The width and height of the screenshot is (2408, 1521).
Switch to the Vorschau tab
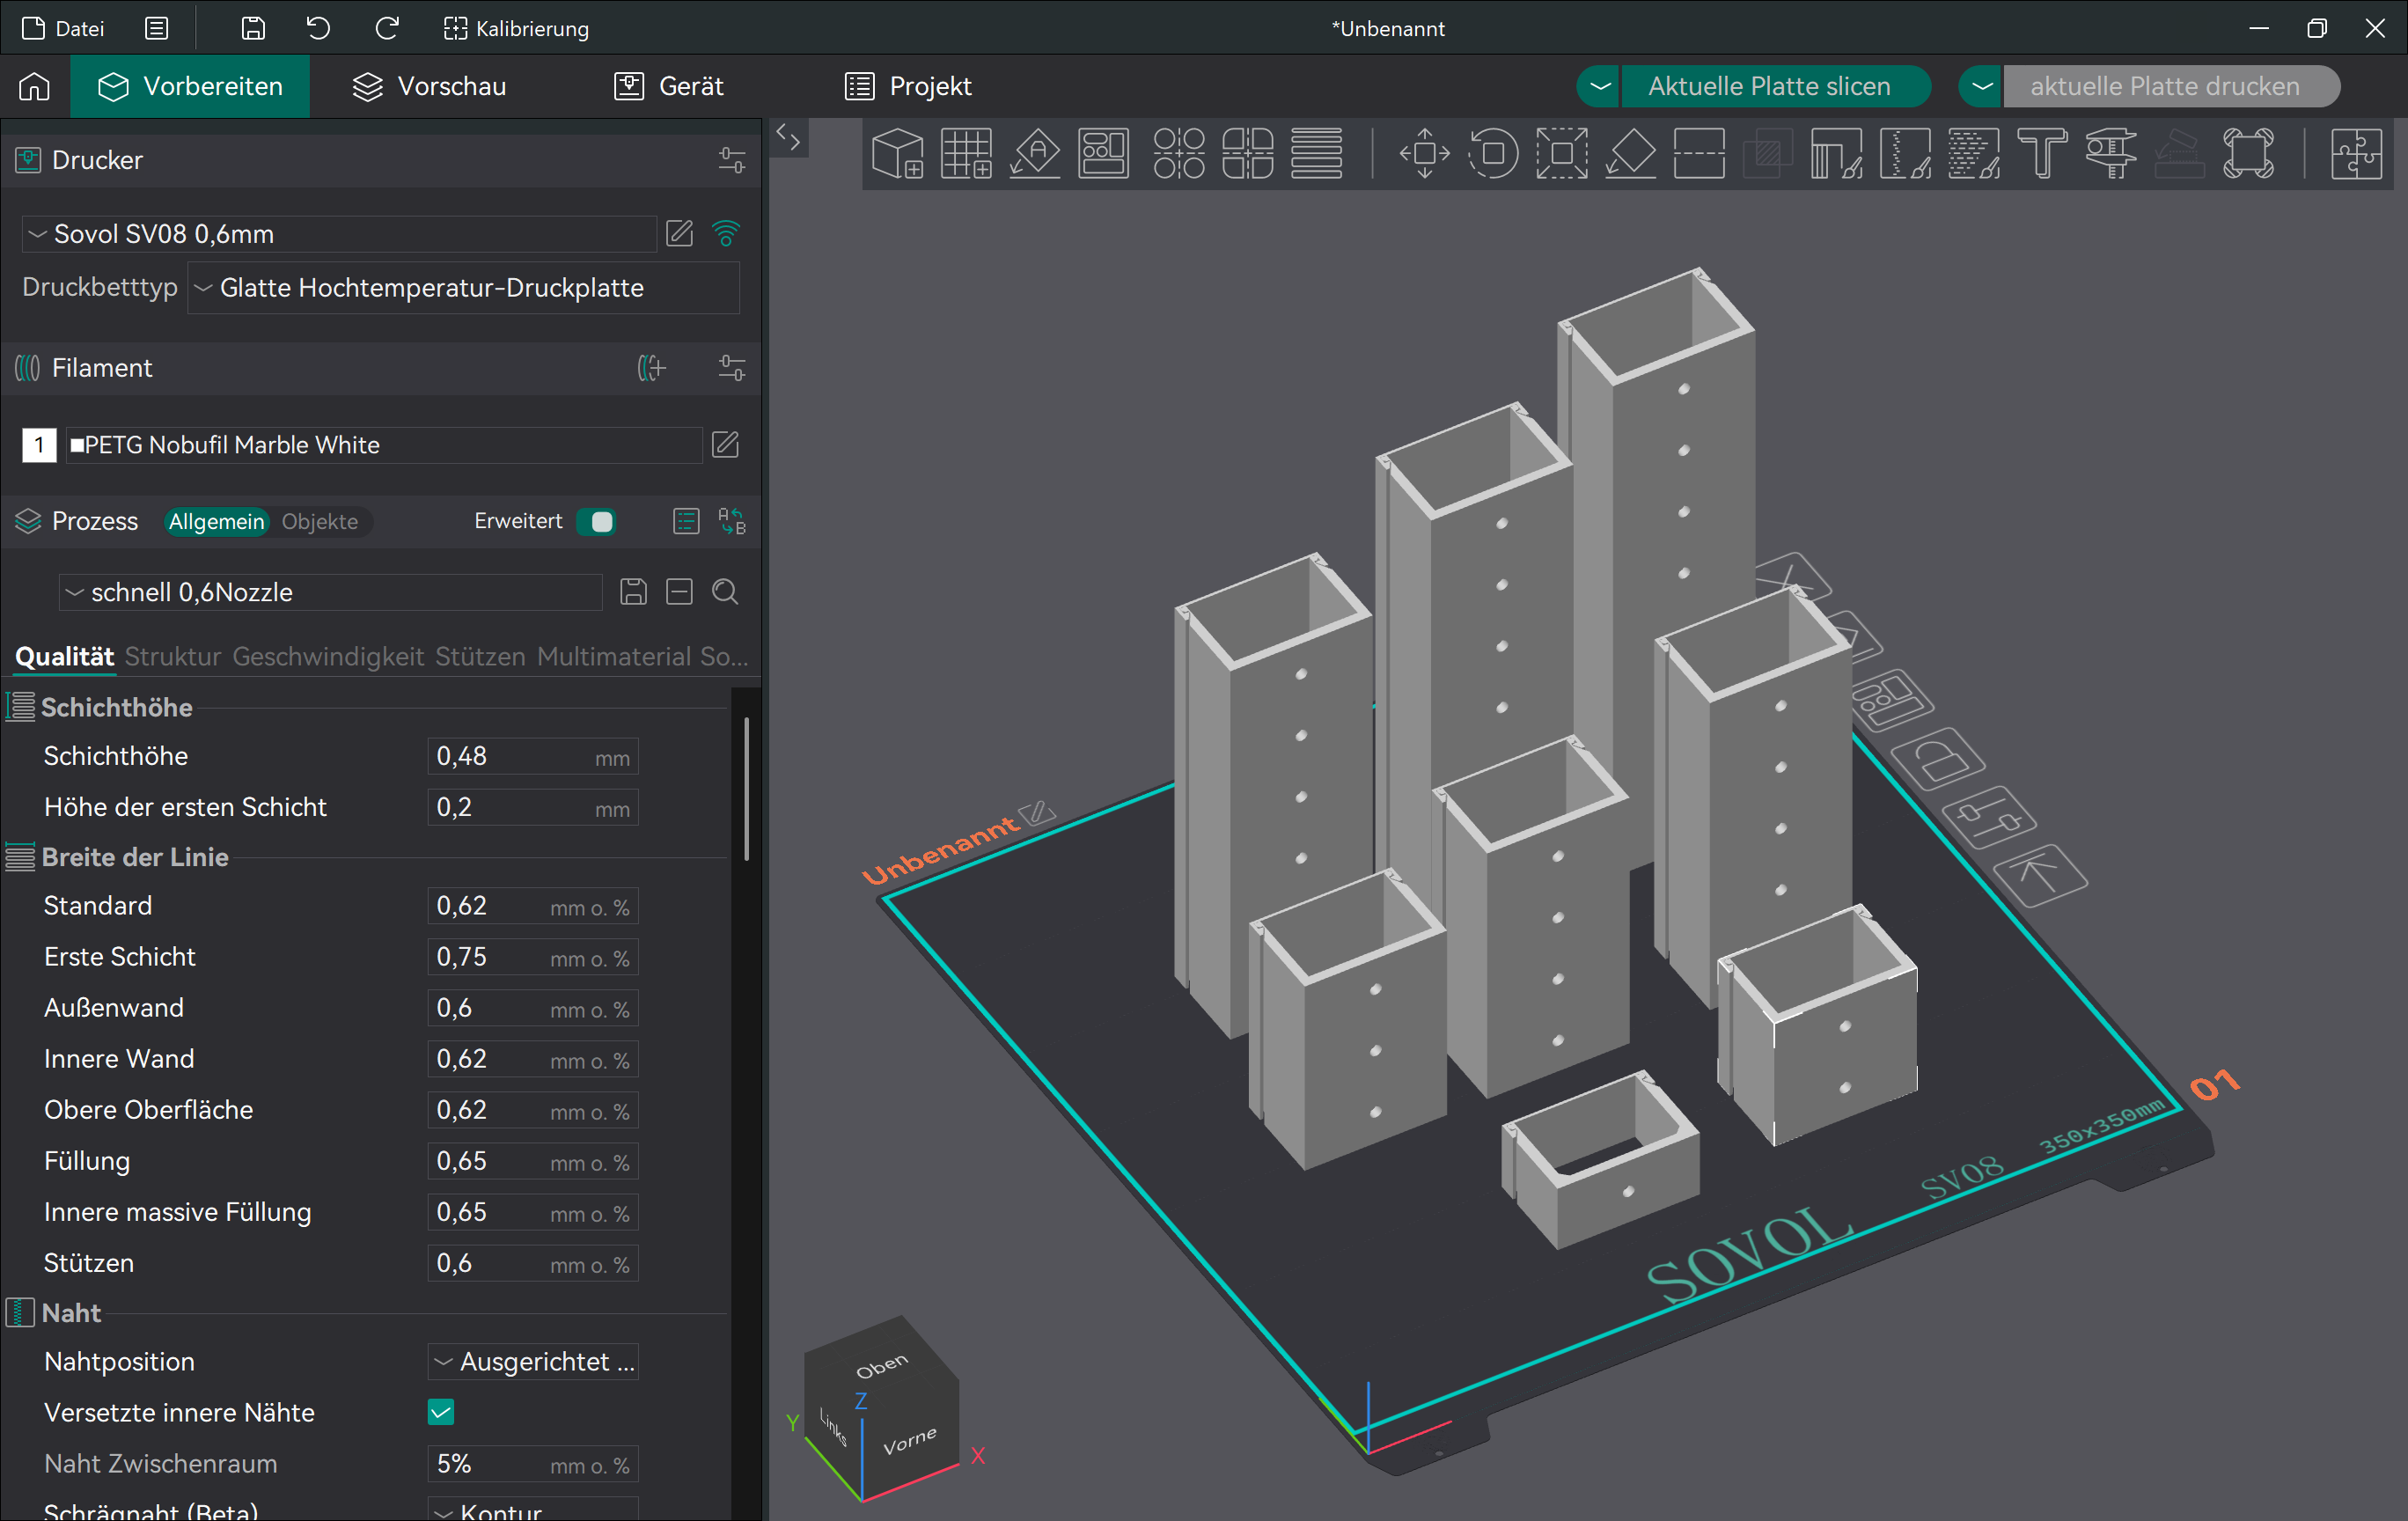pyautogui.click(x=430, y=86)
